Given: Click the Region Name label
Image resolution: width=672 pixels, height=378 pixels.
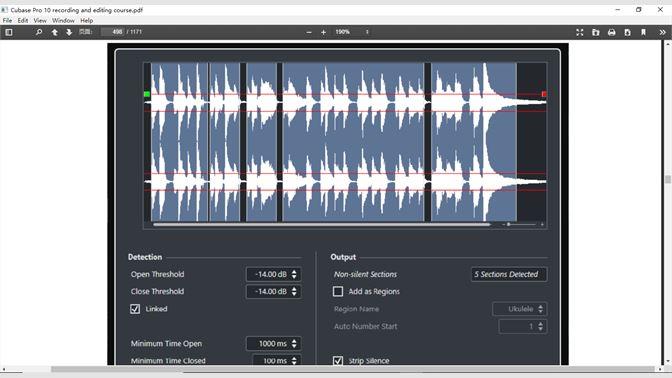Looking at the screenshot, I should 356,309.
